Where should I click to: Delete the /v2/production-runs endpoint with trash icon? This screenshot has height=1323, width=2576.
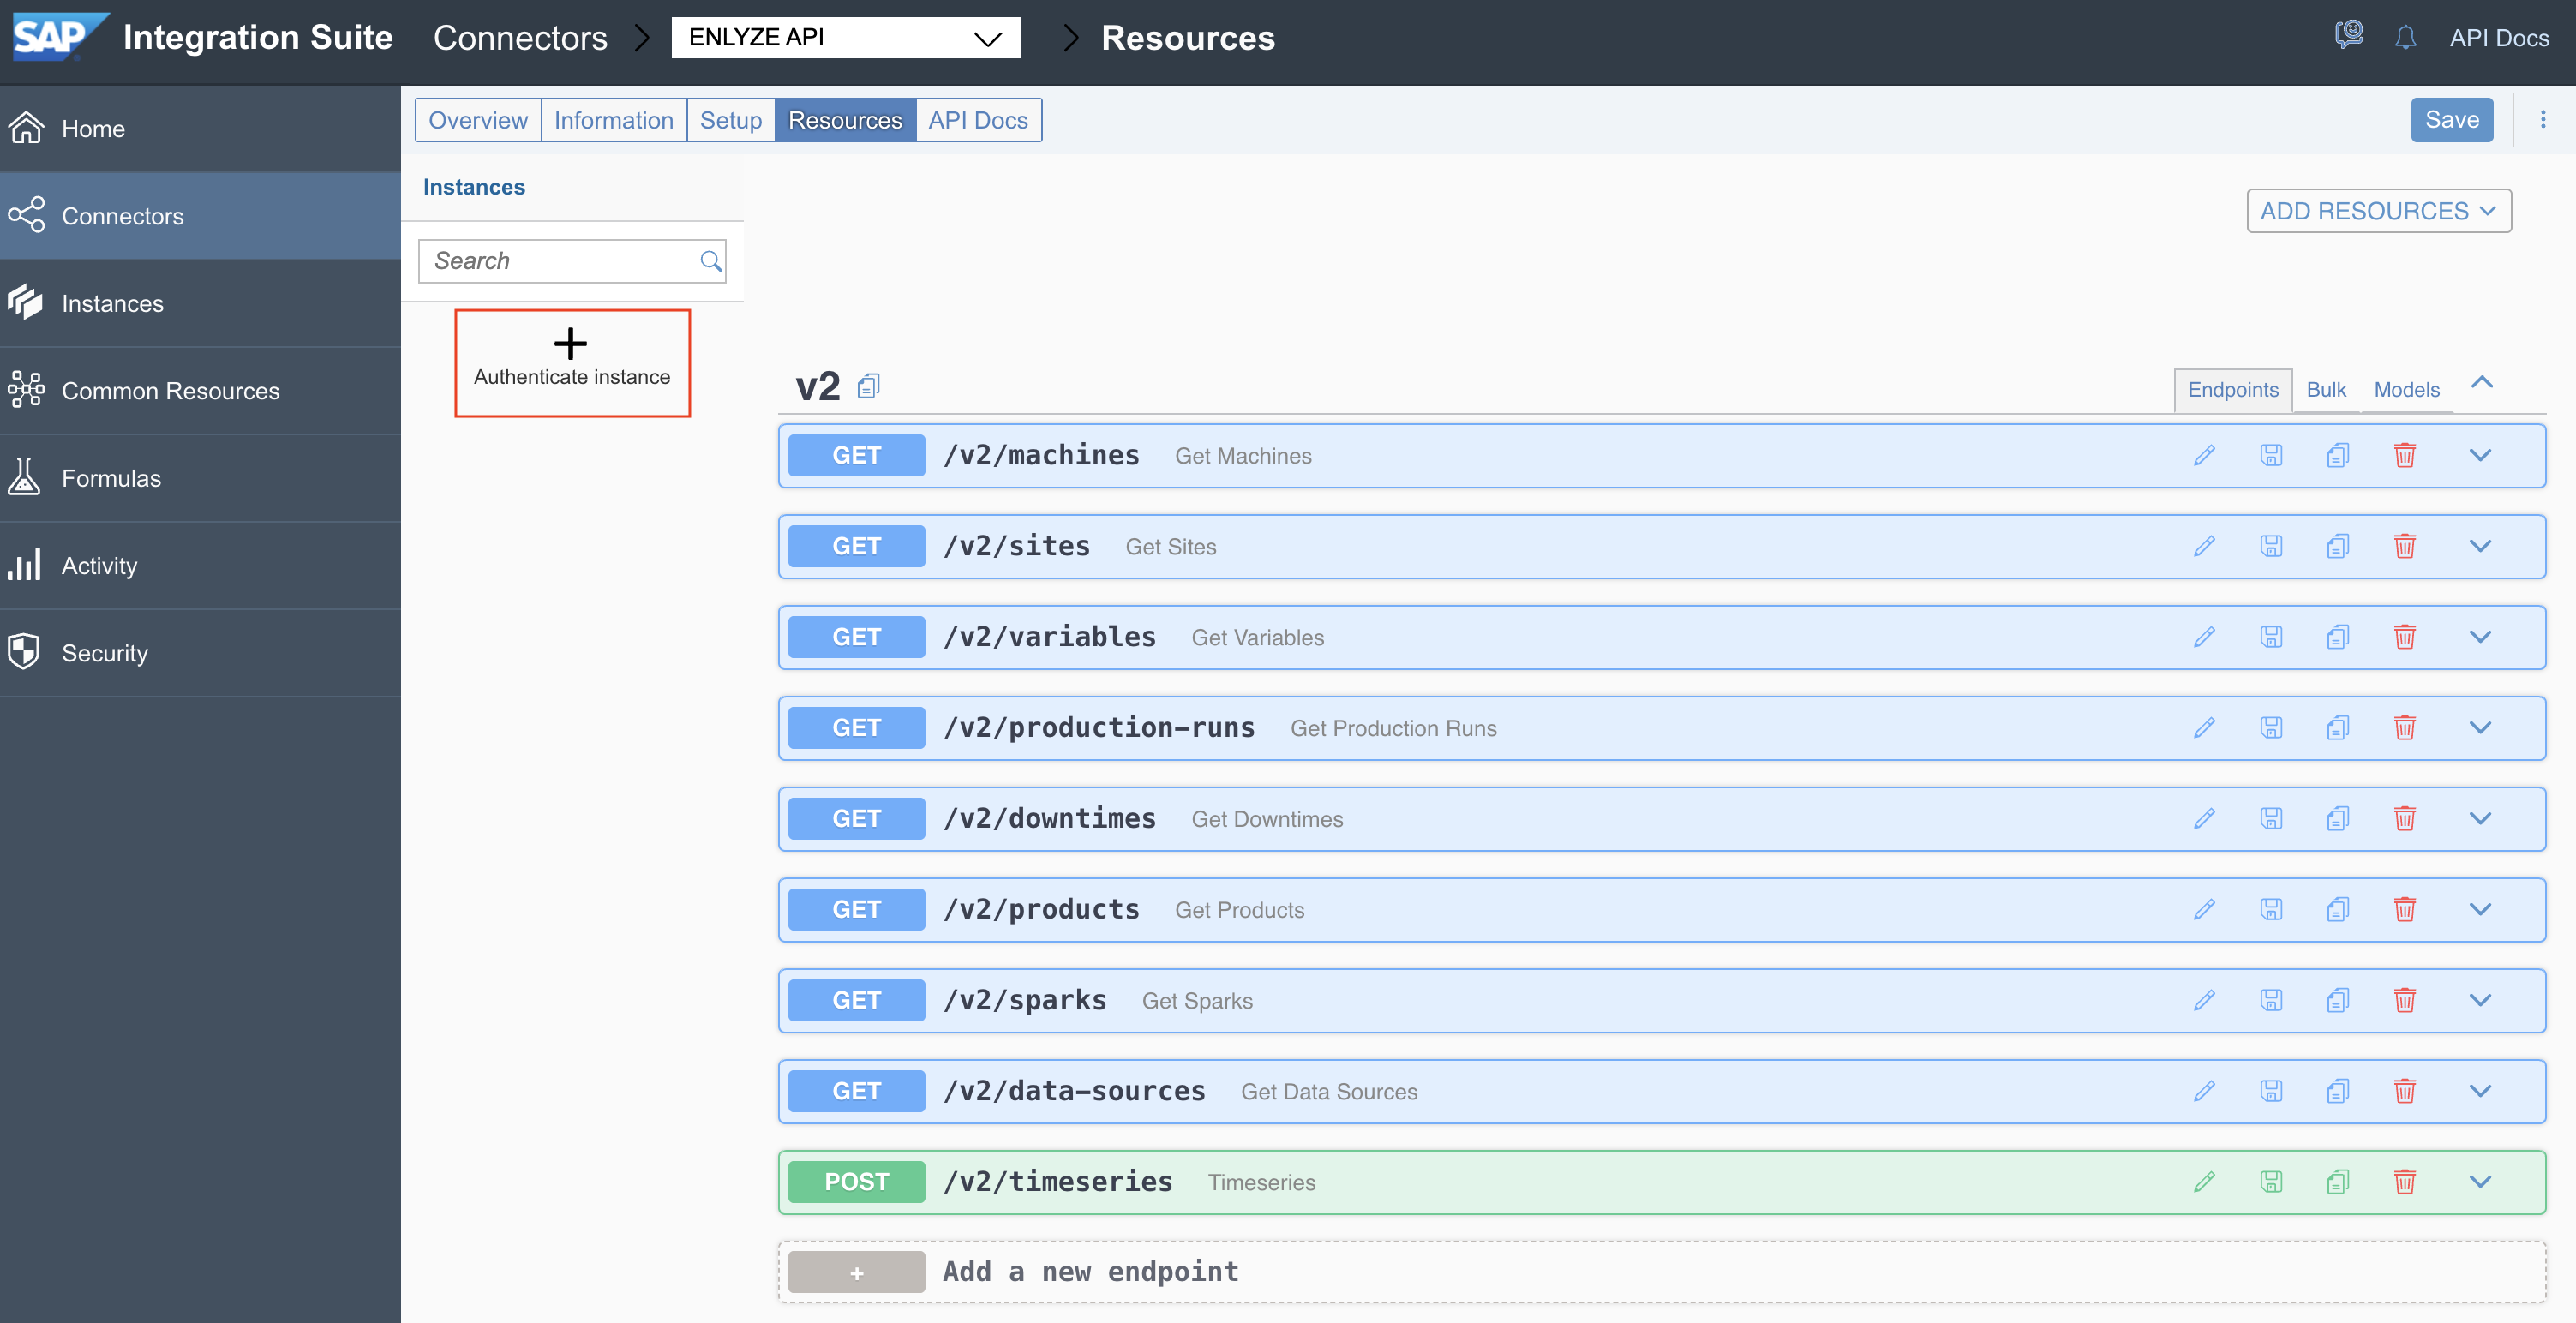click(2404, 728)
